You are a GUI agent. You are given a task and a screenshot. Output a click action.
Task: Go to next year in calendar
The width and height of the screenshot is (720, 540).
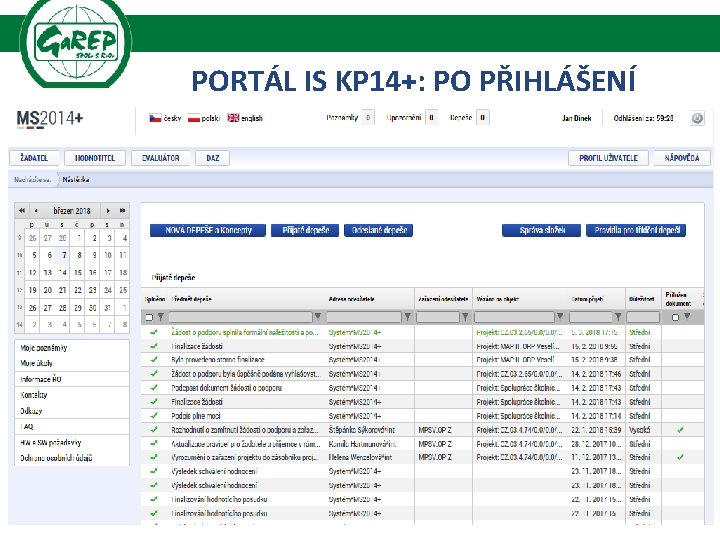(122, 211)
